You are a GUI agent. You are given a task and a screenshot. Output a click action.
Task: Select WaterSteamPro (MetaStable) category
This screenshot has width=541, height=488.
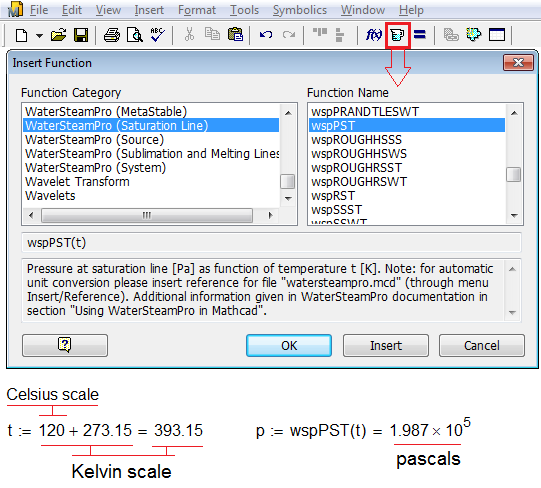click(151, 111)
